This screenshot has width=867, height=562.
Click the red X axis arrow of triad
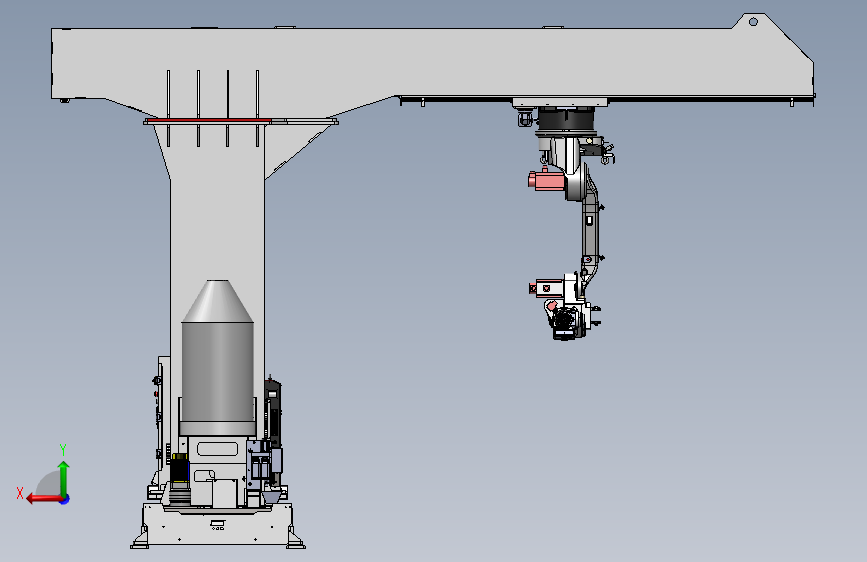pyautogui.click(x=43, y=499)
